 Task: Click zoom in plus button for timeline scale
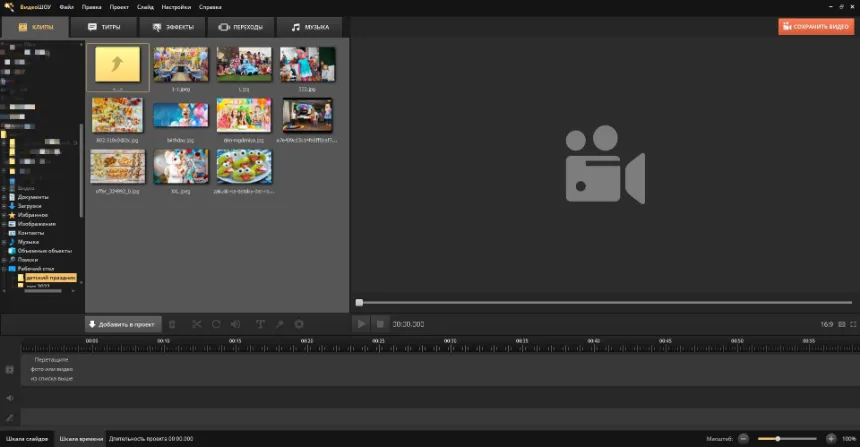[x=831, y=438]
